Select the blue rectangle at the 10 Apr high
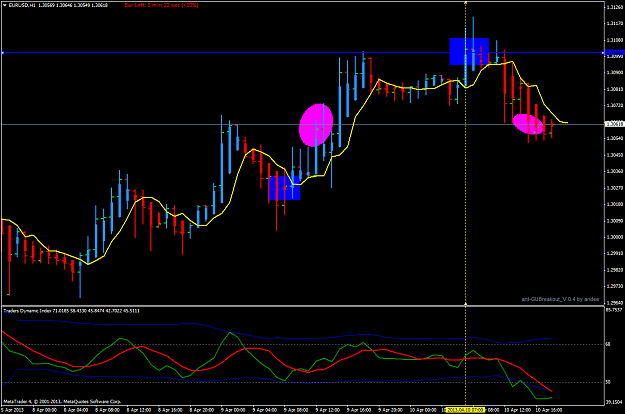625x414 pixels. tap(469, 51)
